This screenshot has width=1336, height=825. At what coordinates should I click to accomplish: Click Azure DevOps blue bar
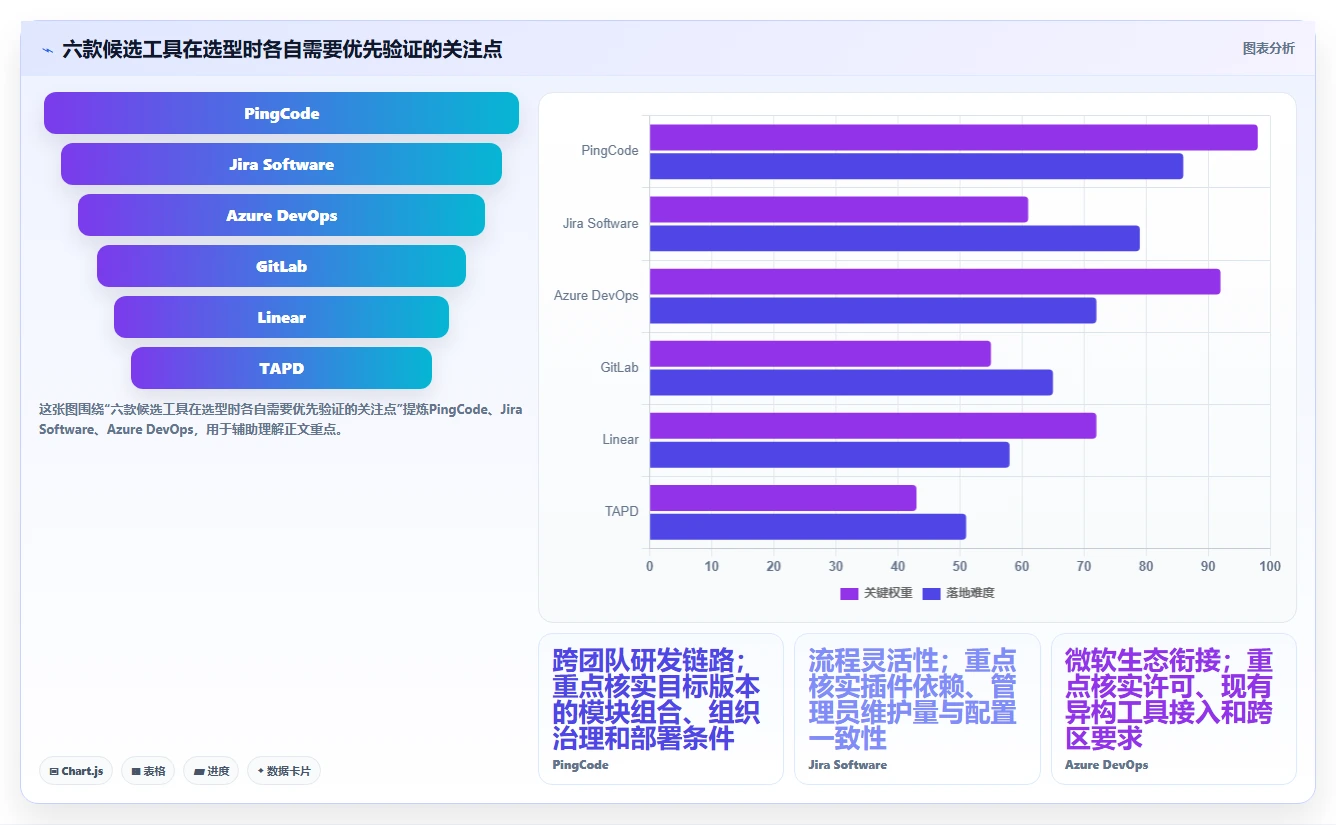[873, 310]
